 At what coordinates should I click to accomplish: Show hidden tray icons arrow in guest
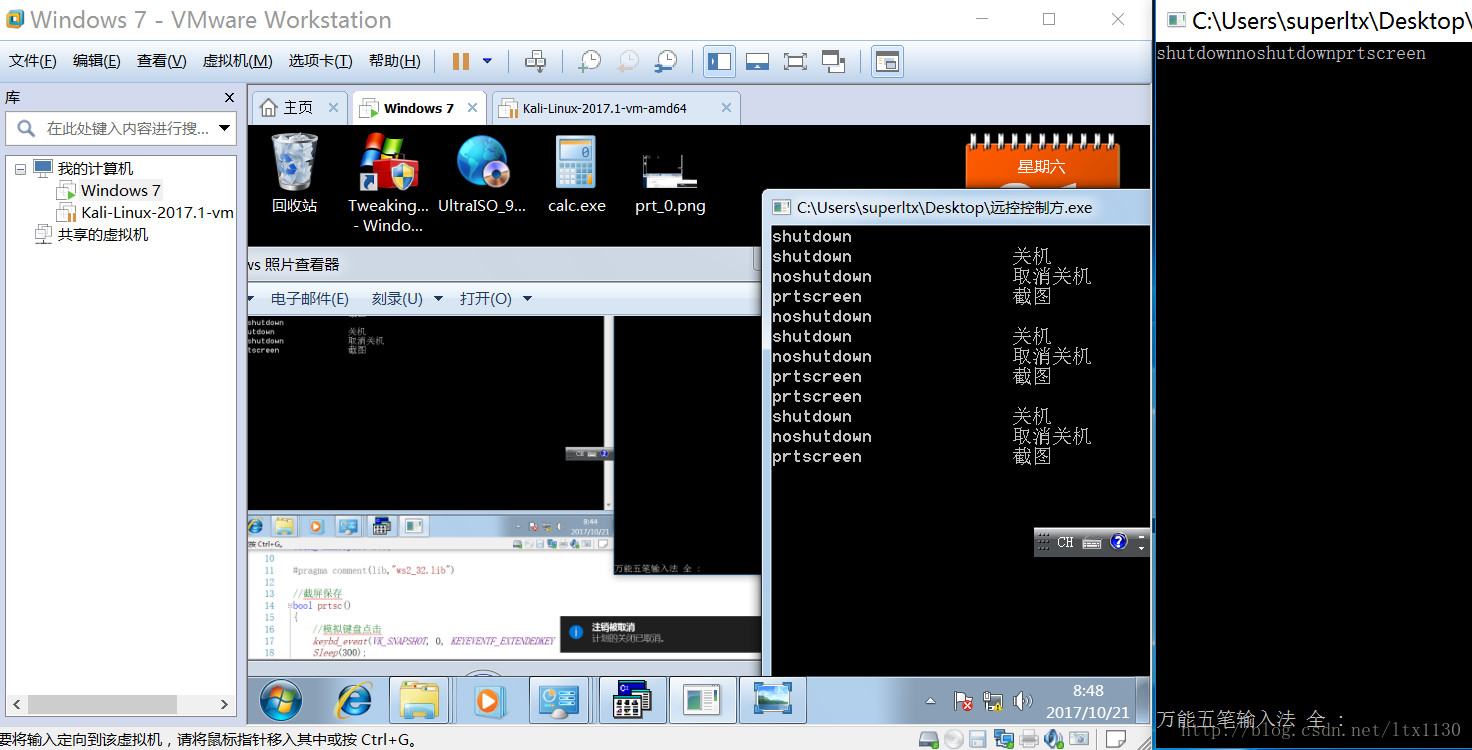click(x=931, y=701)
